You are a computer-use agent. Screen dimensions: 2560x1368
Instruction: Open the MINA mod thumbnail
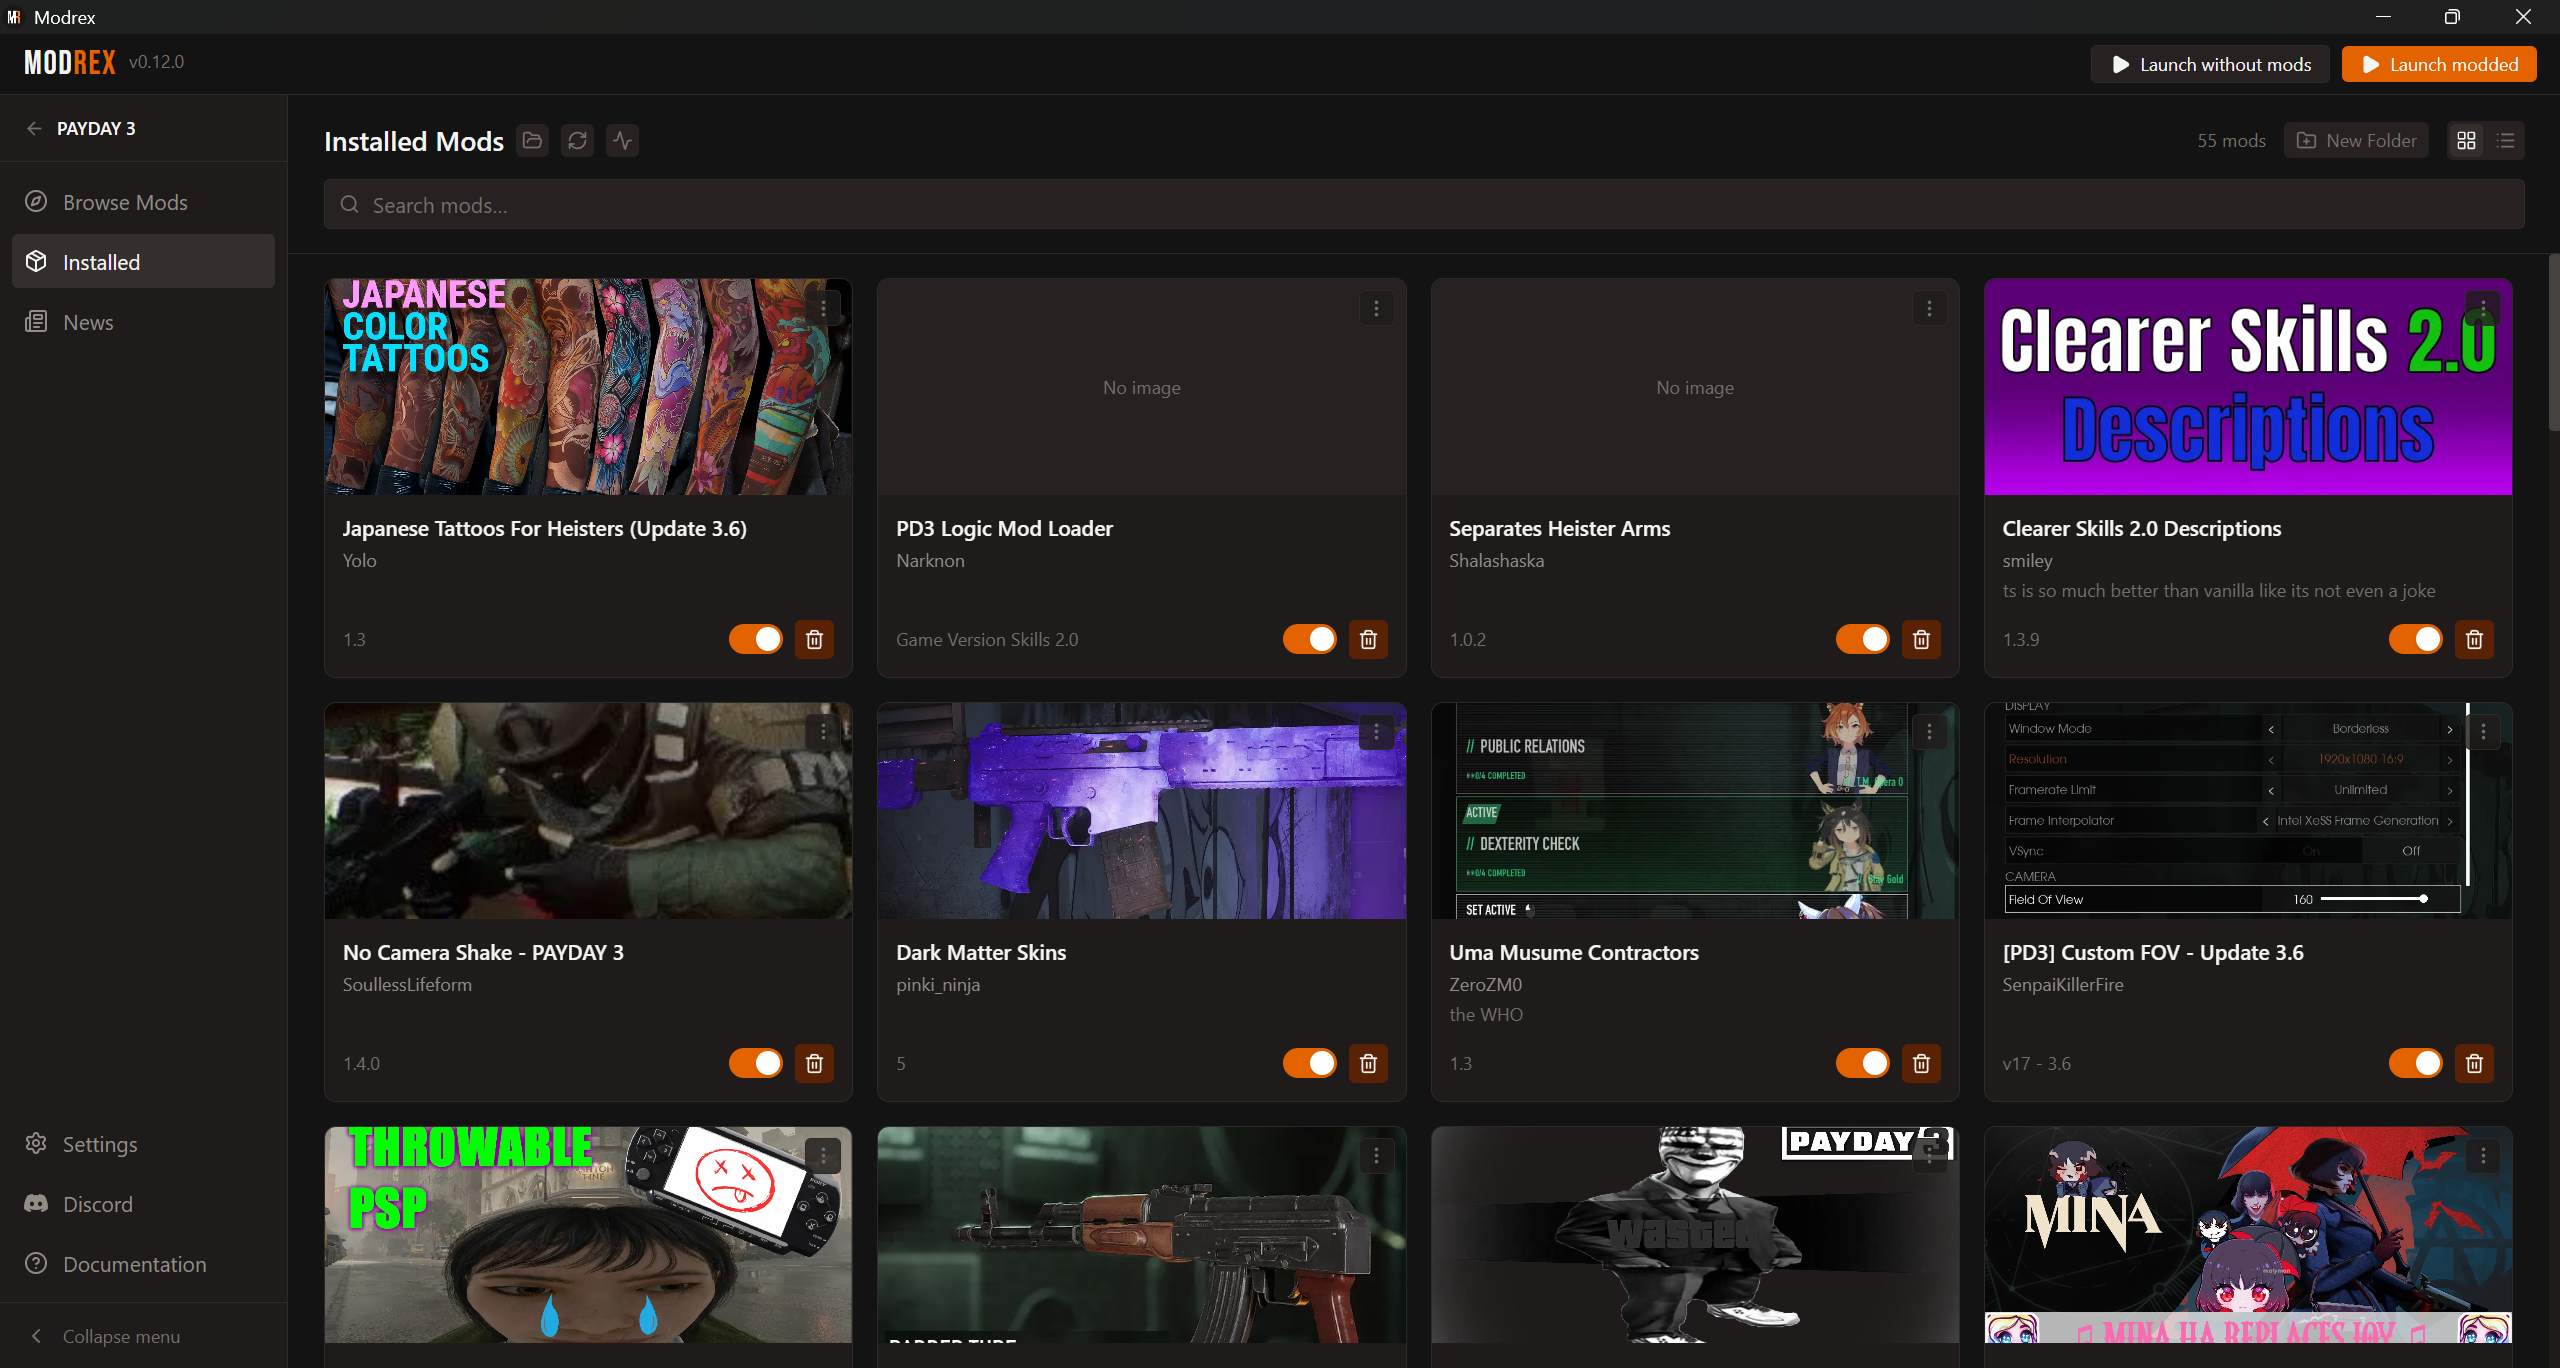click(2248, 1235)
